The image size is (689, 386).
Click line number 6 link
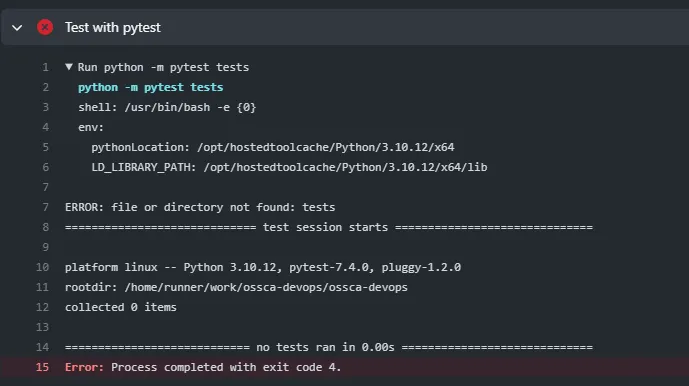tap(46, 168)
